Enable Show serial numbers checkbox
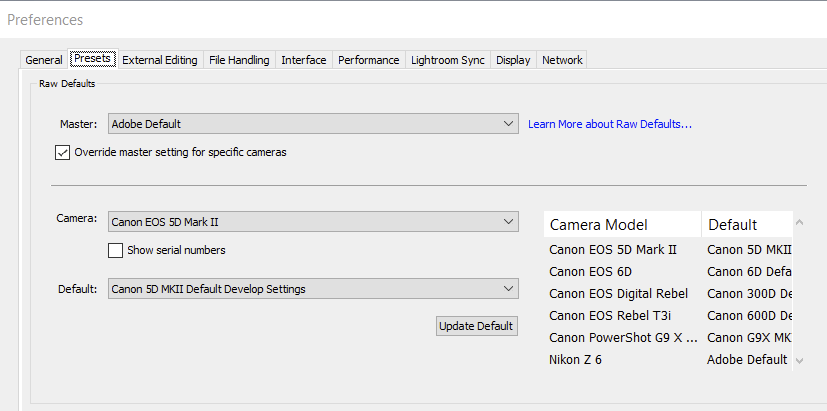The height and width of the screenshot is (411, 827). click(116, 250)
